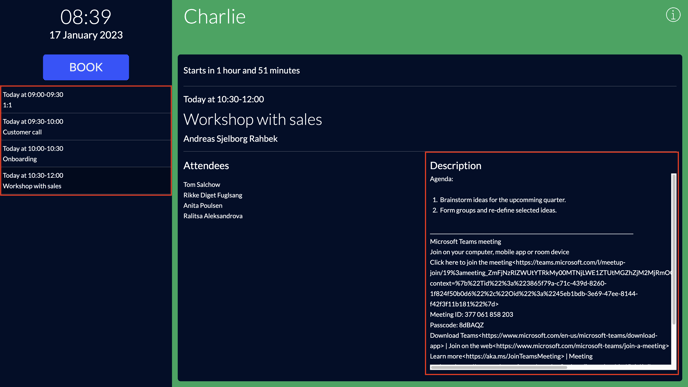
Task: Click 'Click here to join the meeting' link
Action: pyautogui.click(x=471, y=262)
